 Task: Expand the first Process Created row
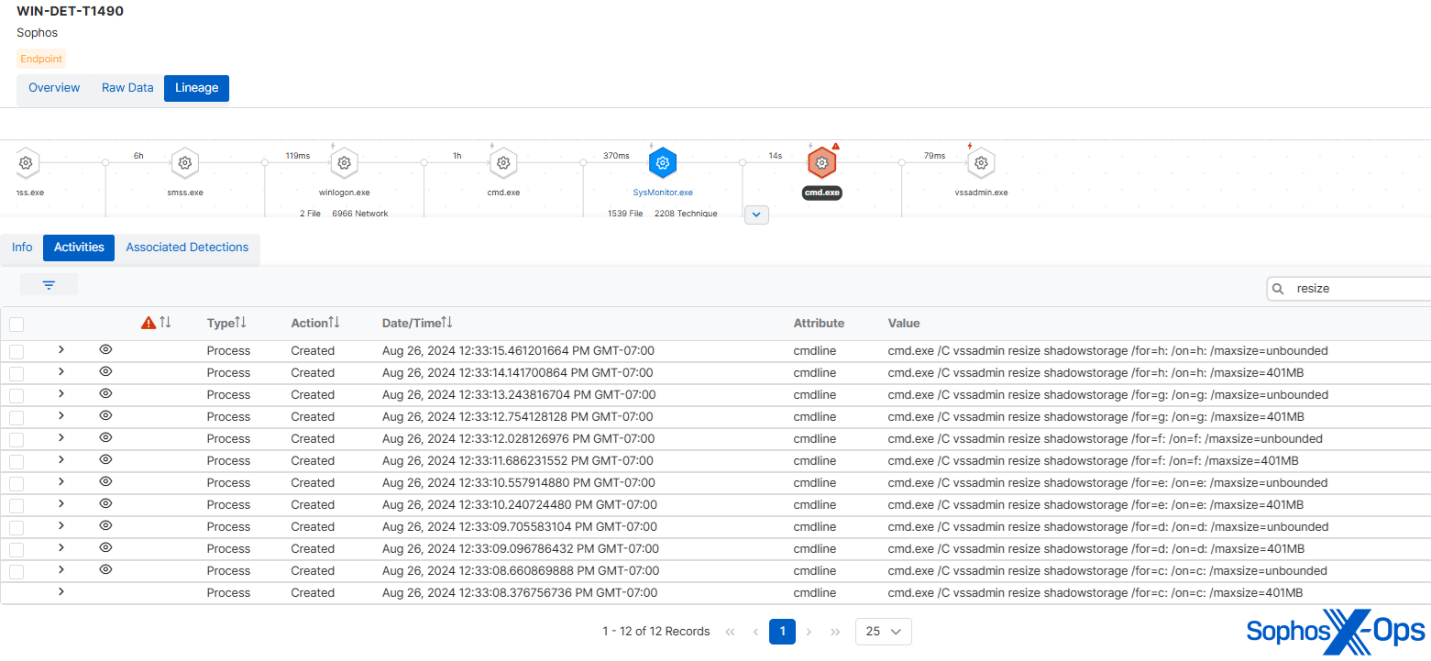(61, 350)
